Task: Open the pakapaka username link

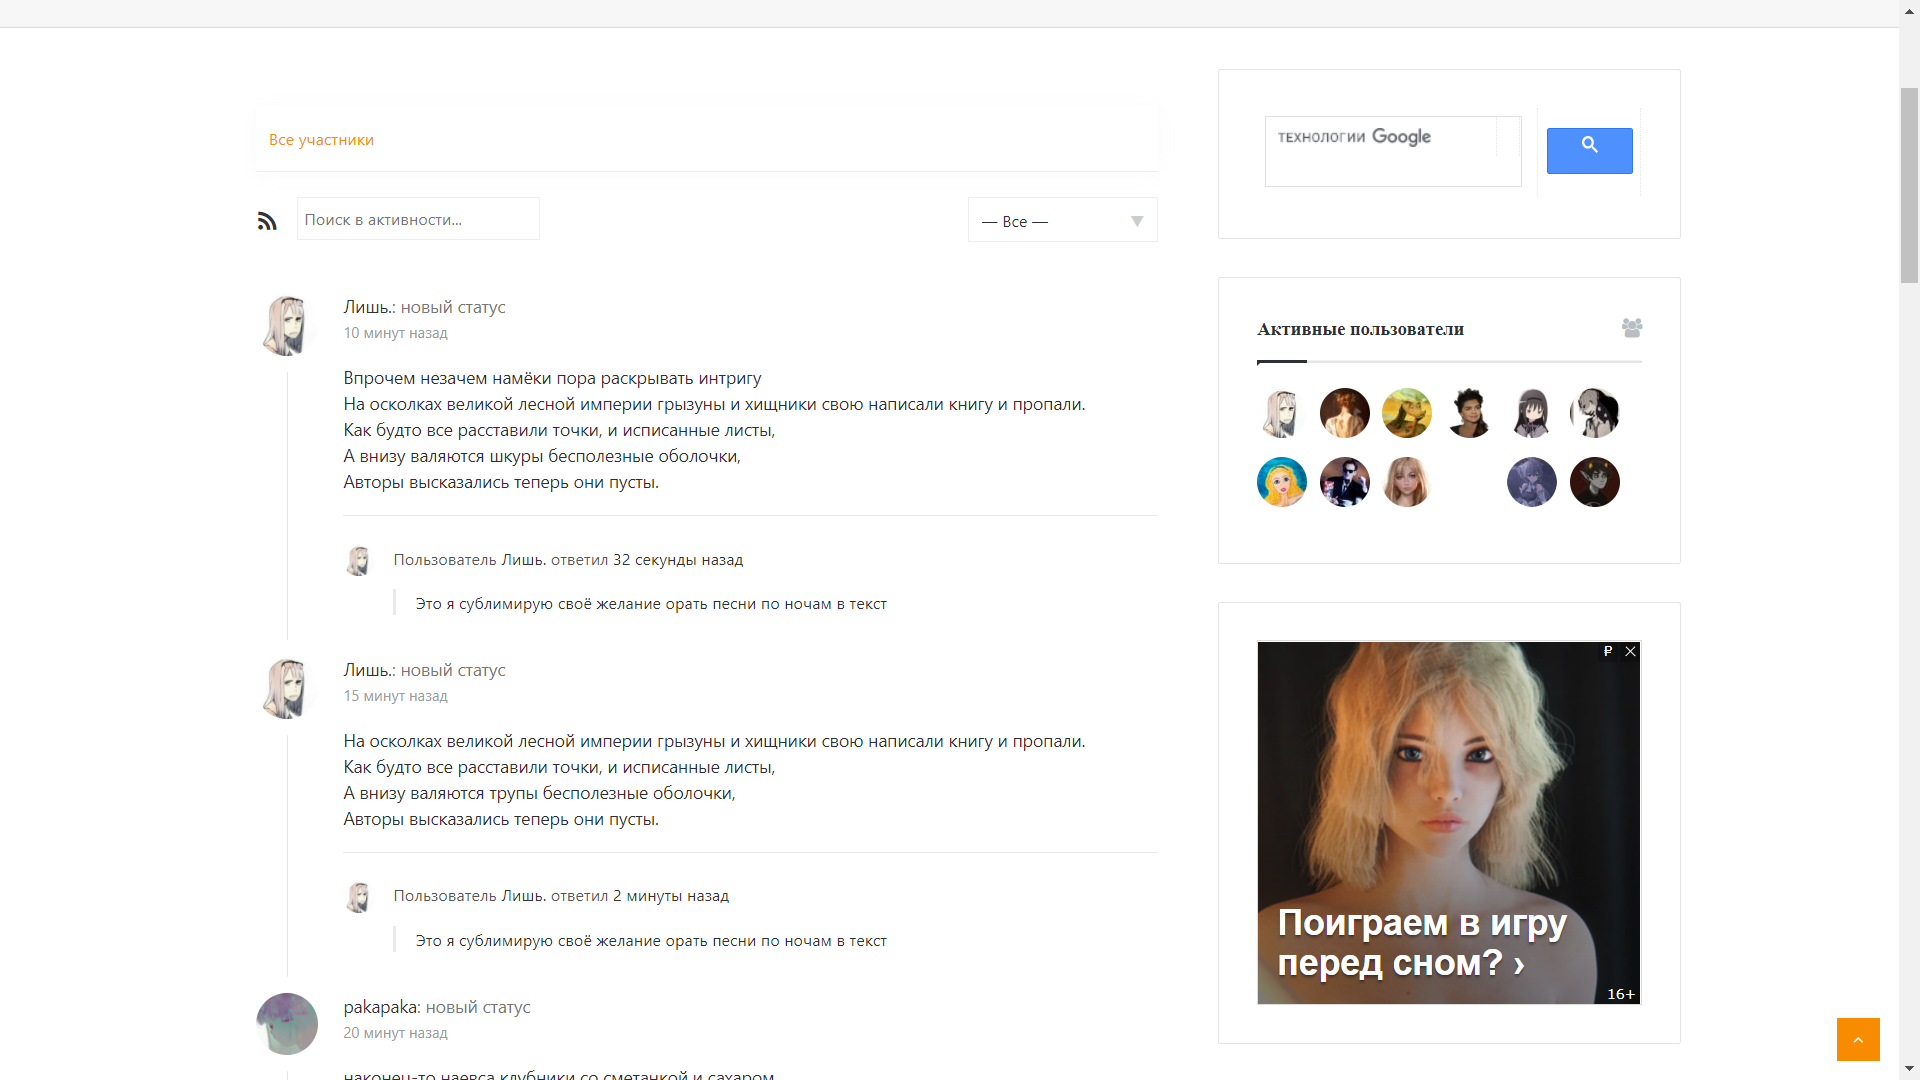Action: [381, 1007]
